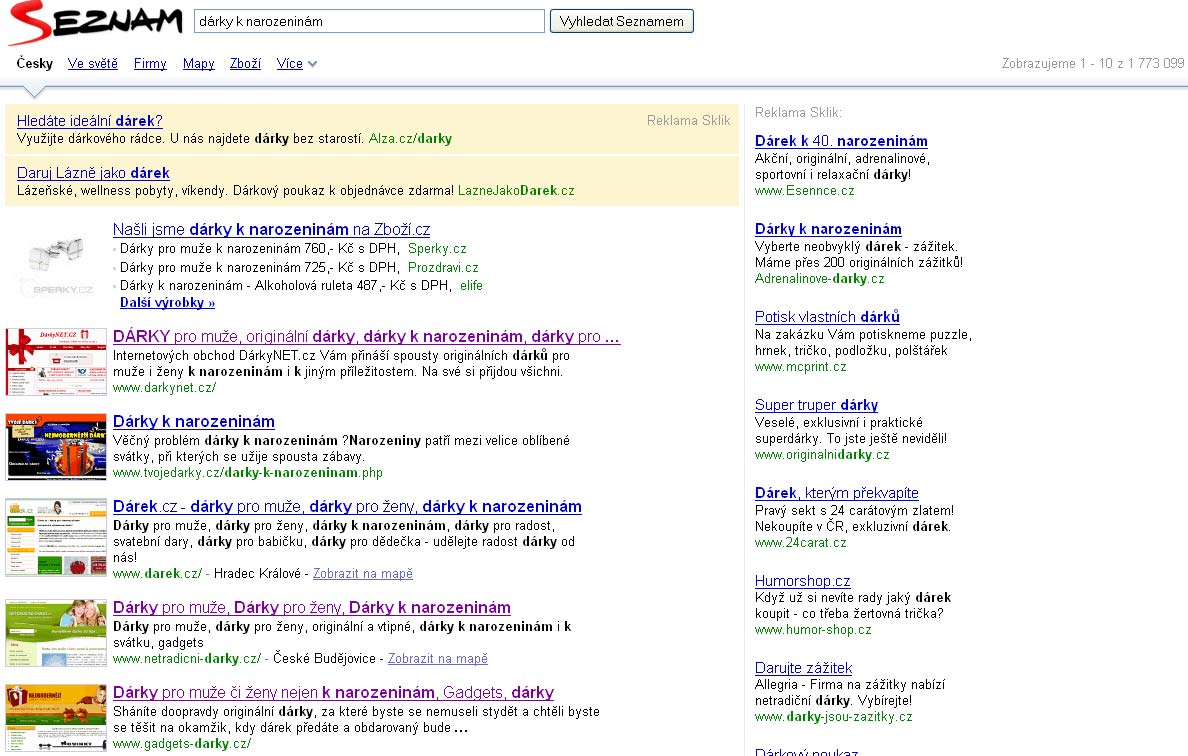Click the Alza.cz/darky green URL text
Viewport: 1188px width, 756px height.
click(410, 139)
